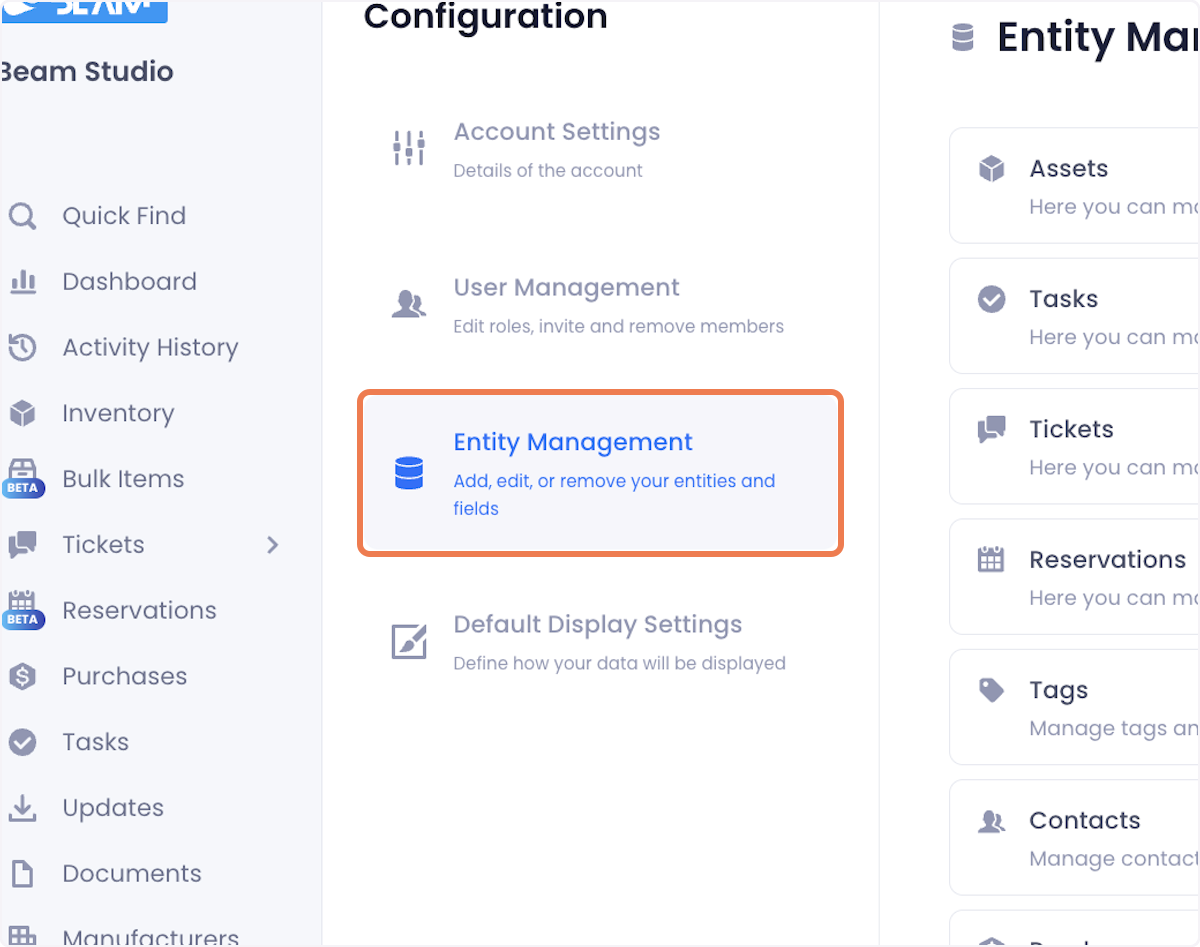Open the Contacts entity card
Image resolution: width=1200 pixels, height=947 pixels.
(x=1075, y=837)
